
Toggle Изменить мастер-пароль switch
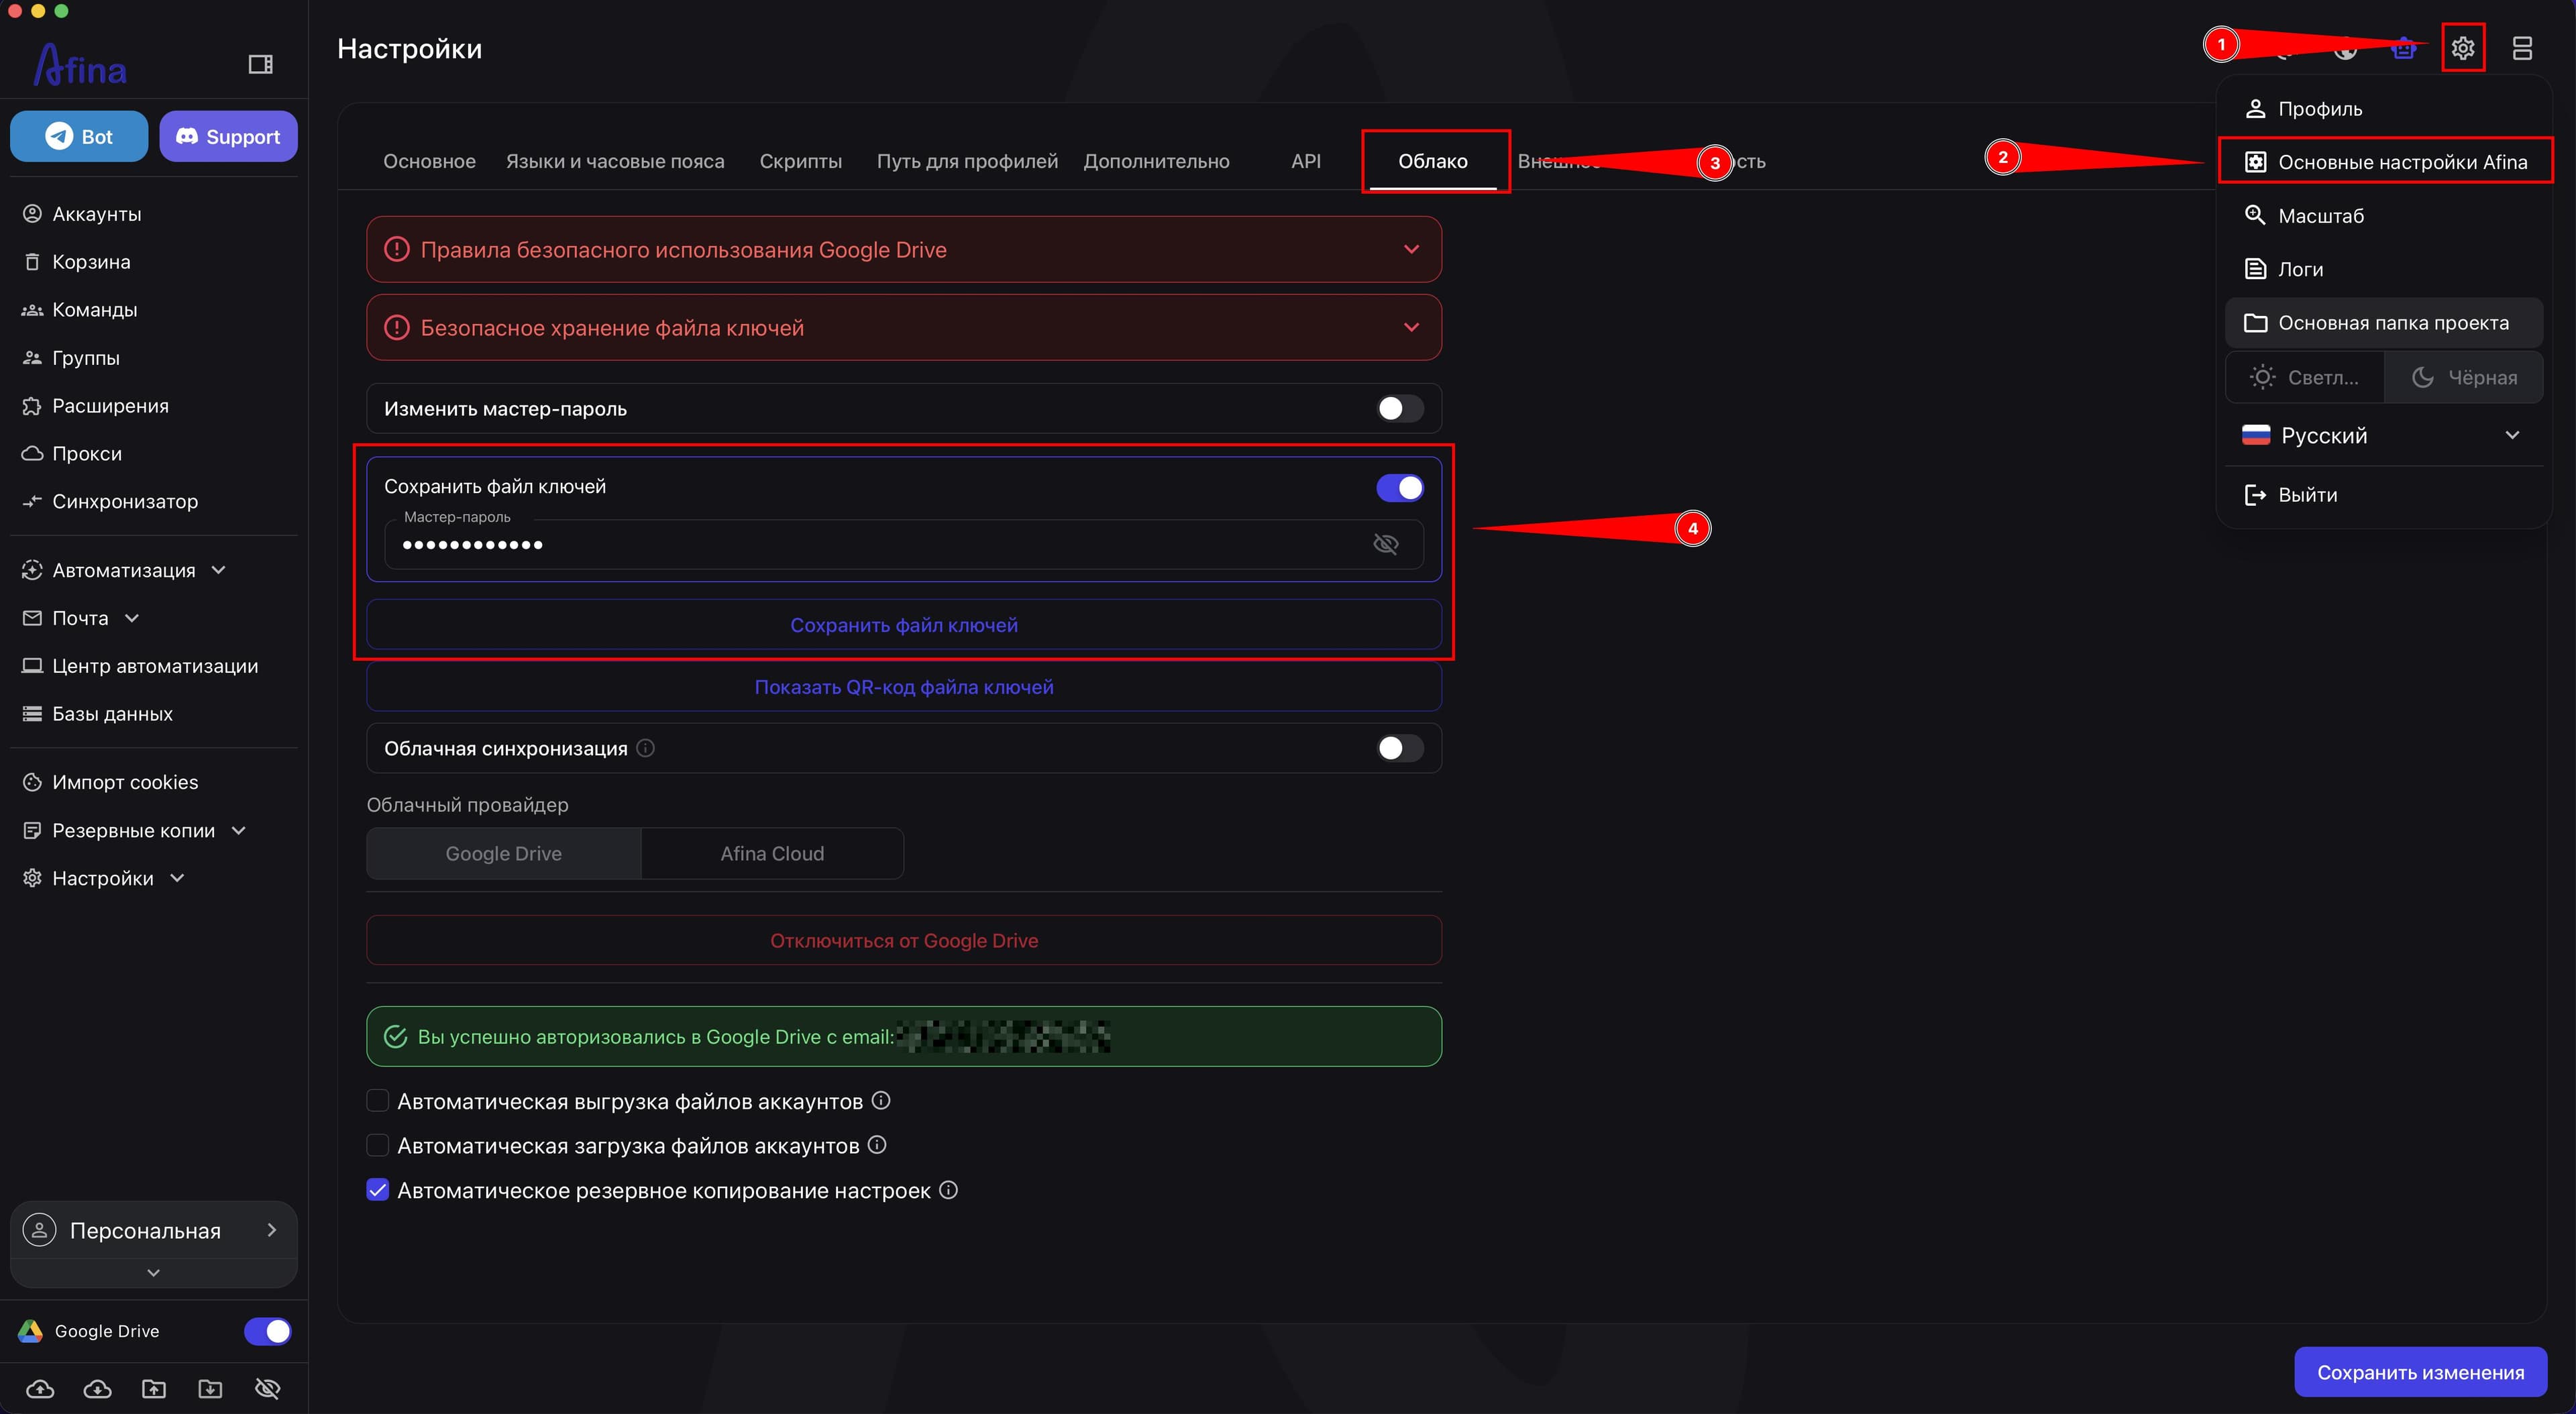(1399, 408)
